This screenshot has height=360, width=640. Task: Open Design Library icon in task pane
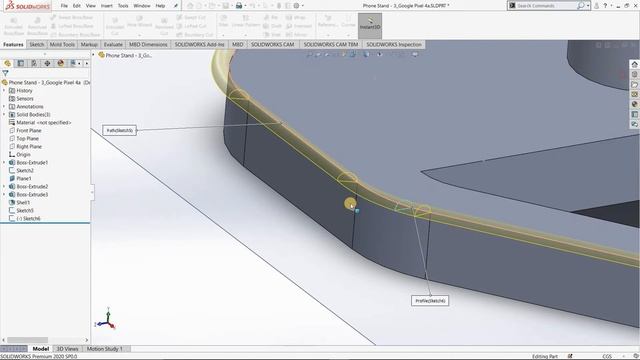634,74
